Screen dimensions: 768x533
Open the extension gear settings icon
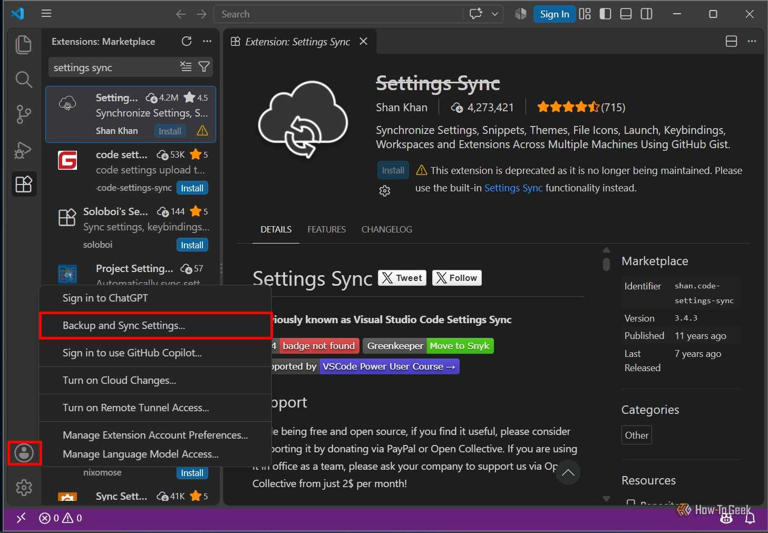[384, 191]
